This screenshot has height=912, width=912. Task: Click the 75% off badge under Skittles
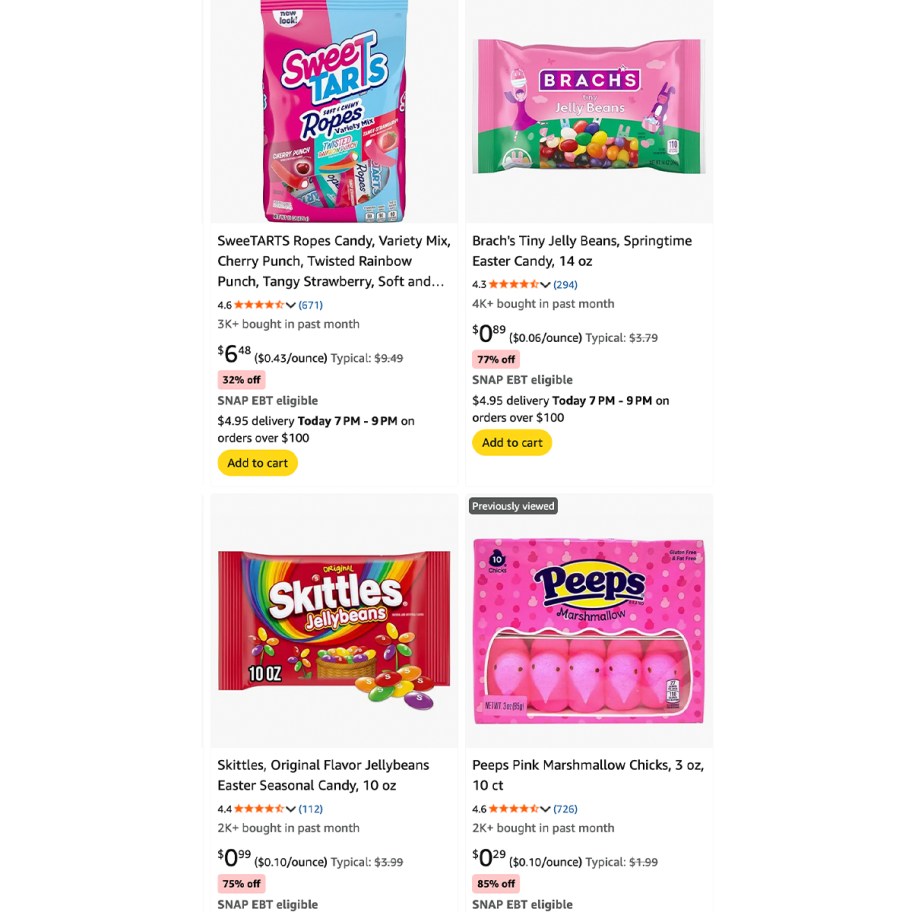241,883
